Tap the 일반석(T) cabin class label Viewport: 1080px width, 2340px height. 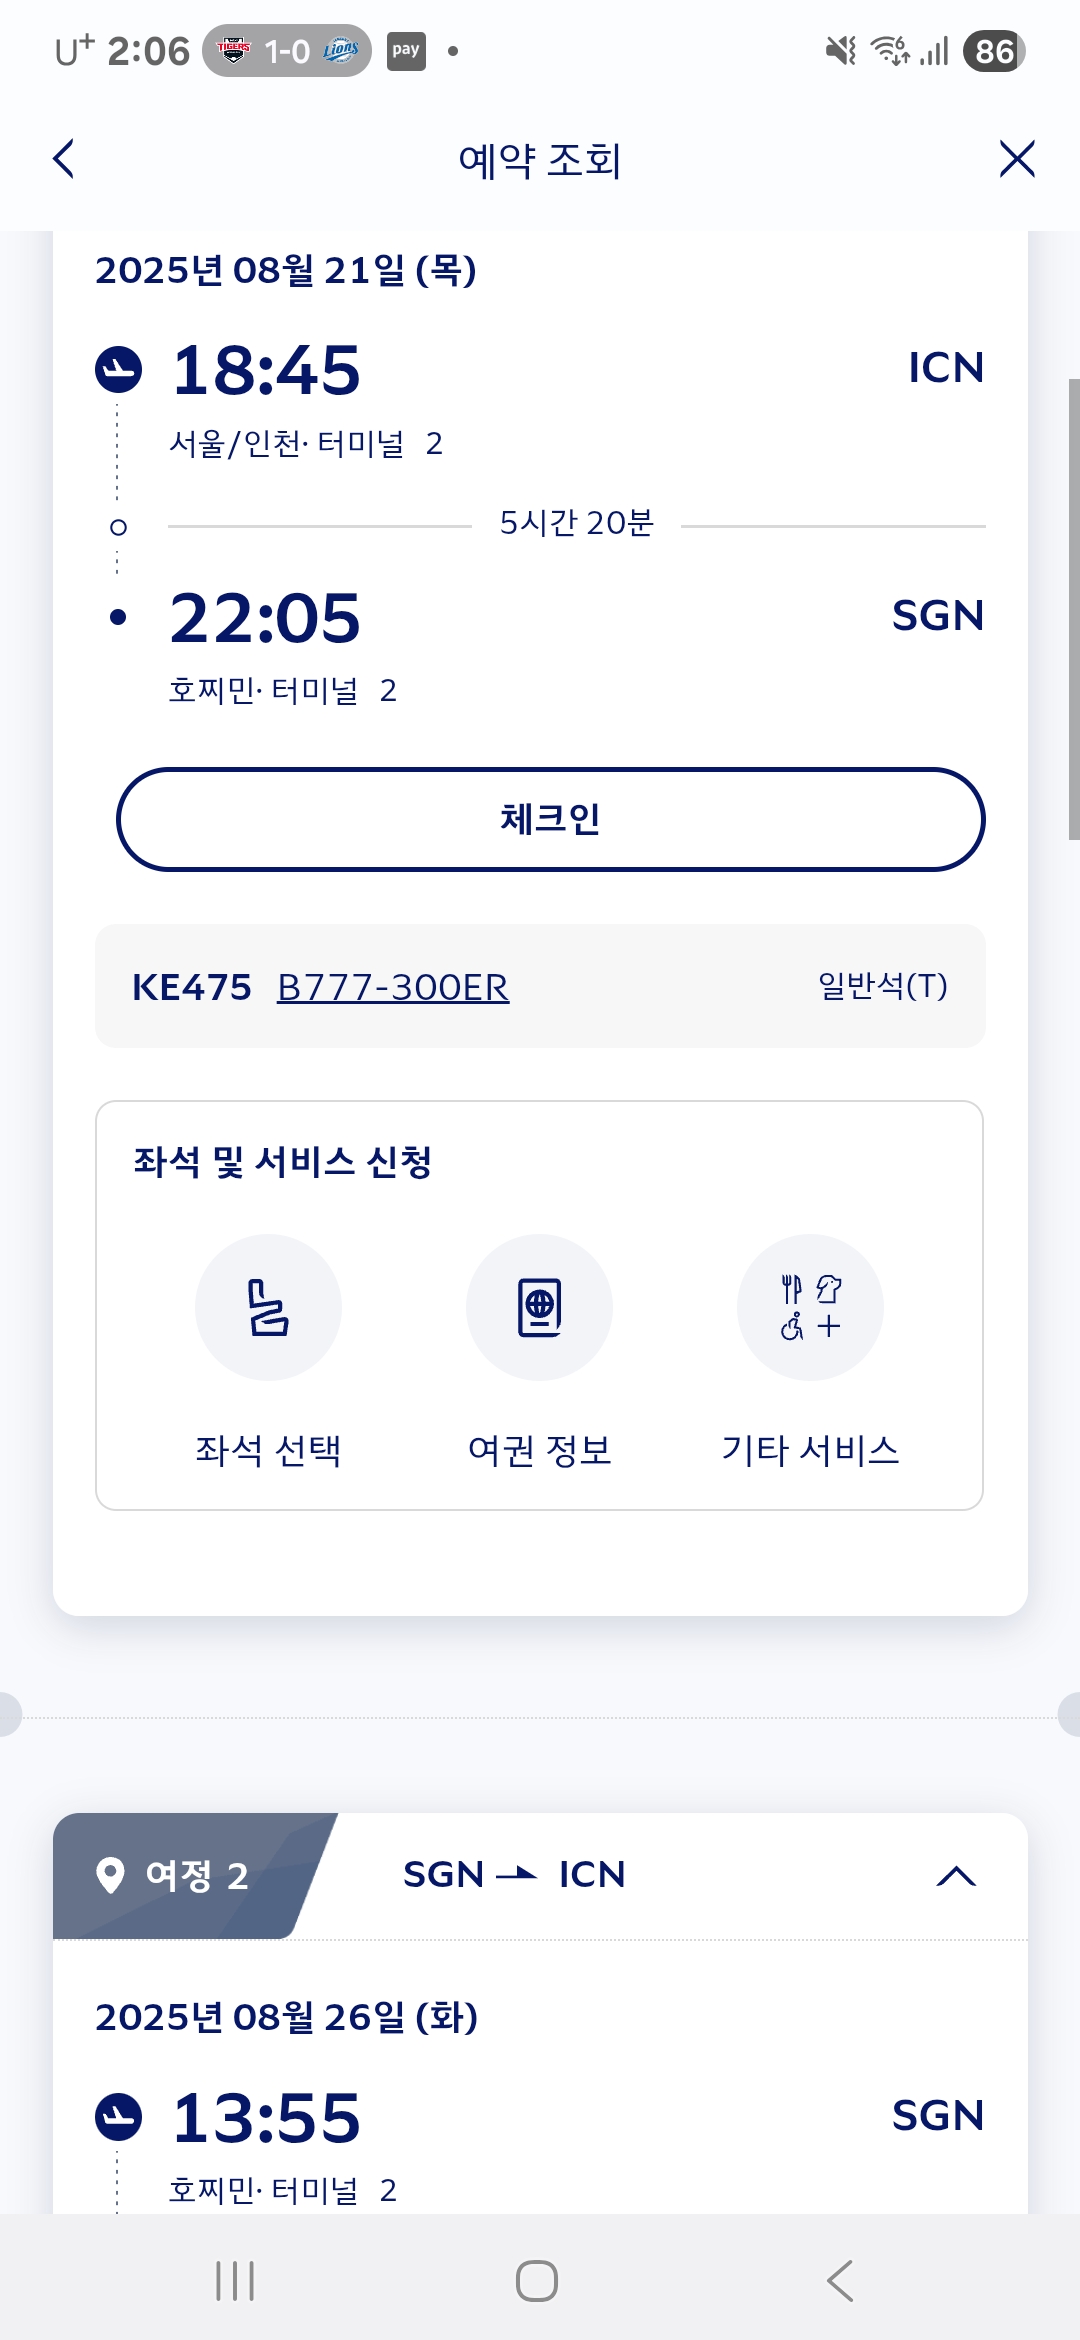[x=882, y=986]
